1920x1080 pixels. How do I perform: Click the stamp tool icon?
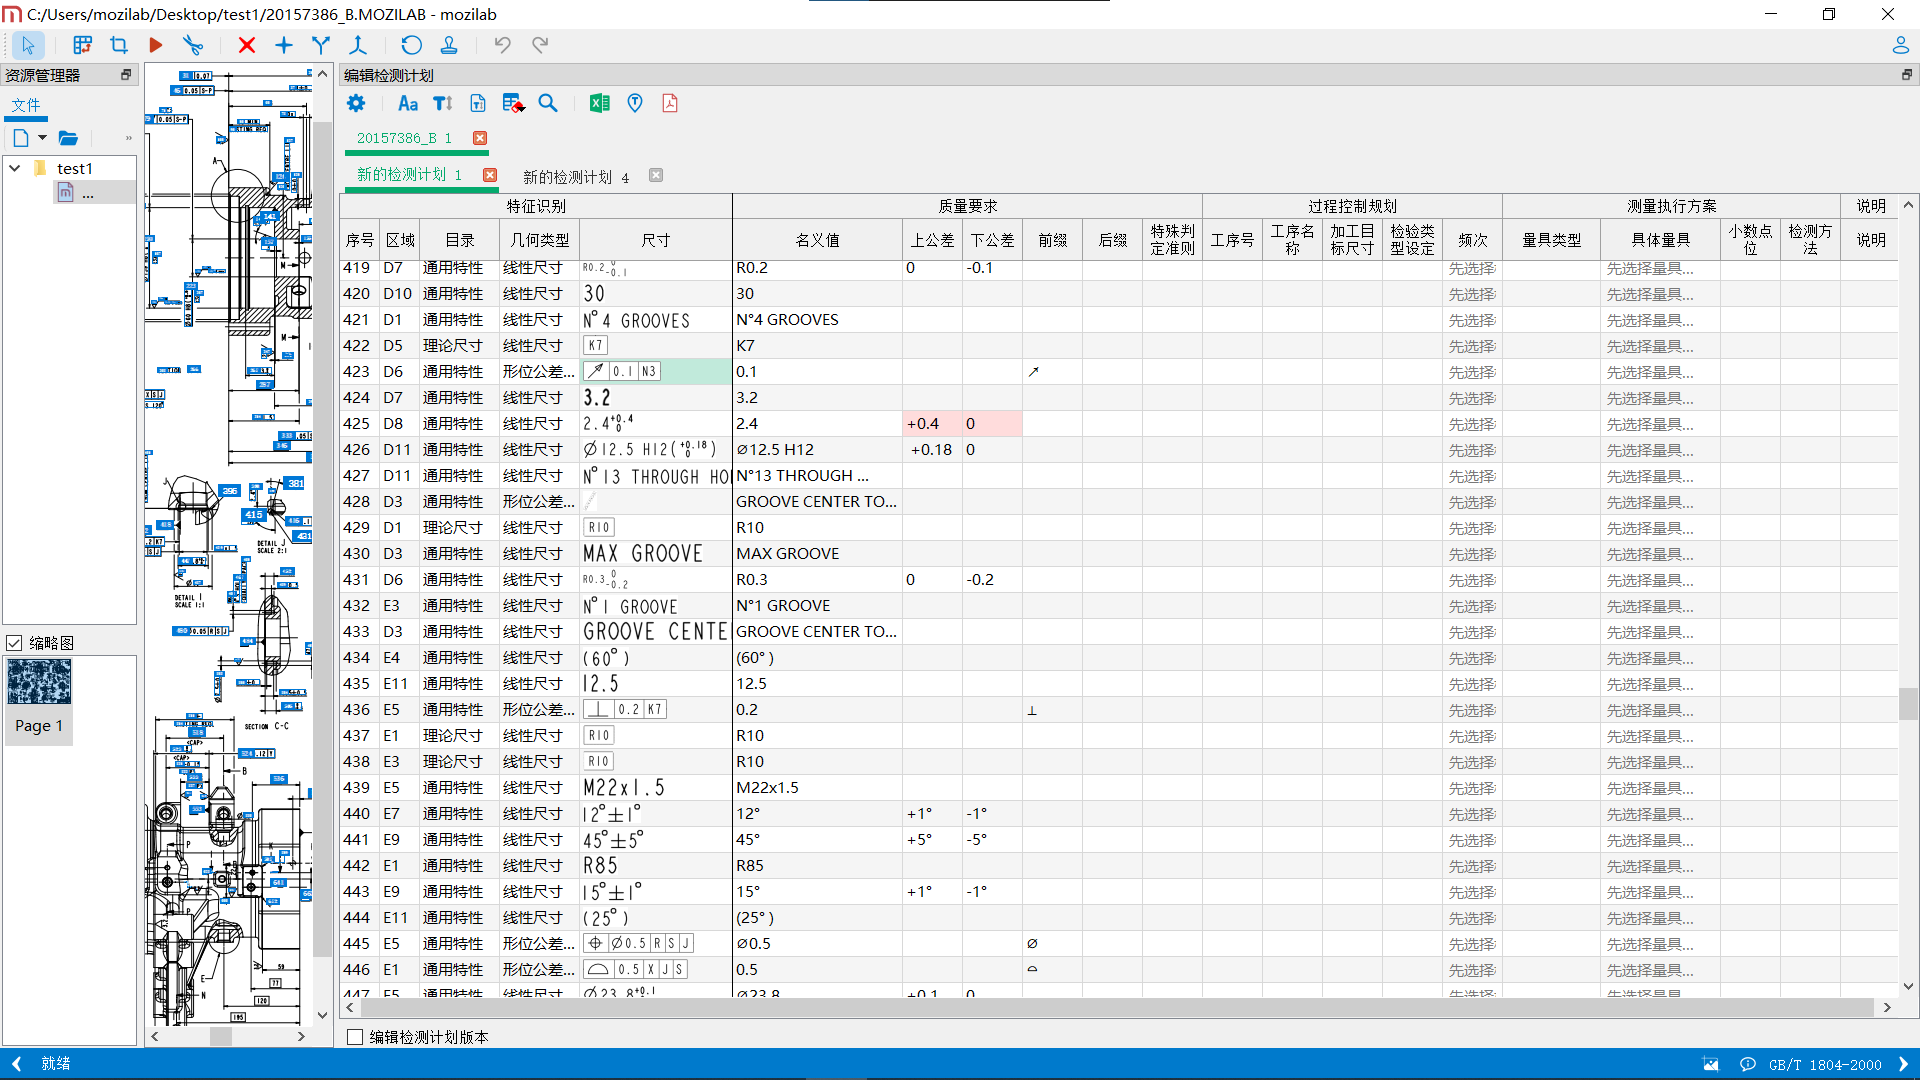click(449, 45)
